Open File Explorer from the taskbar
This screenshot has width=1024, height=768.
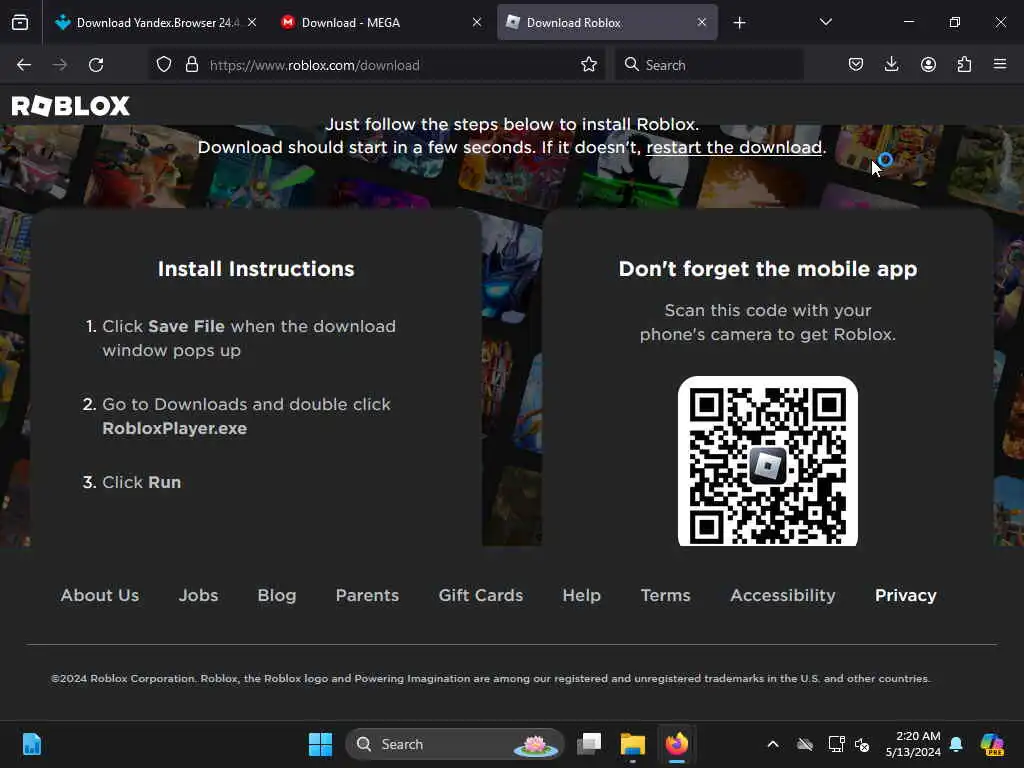632,744
